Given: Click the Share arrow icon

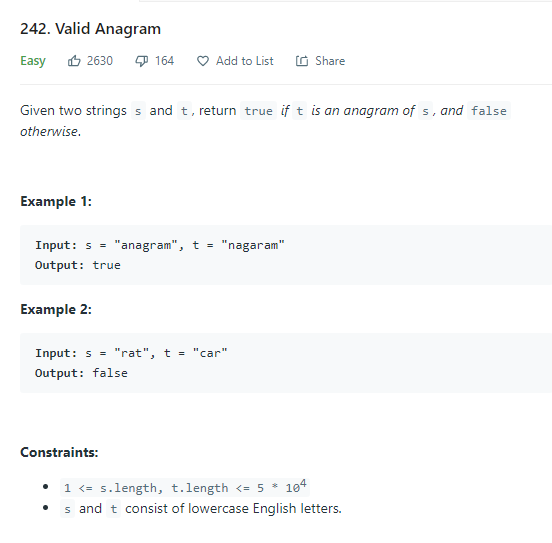Looking at the screenshot, I should 302,61.
